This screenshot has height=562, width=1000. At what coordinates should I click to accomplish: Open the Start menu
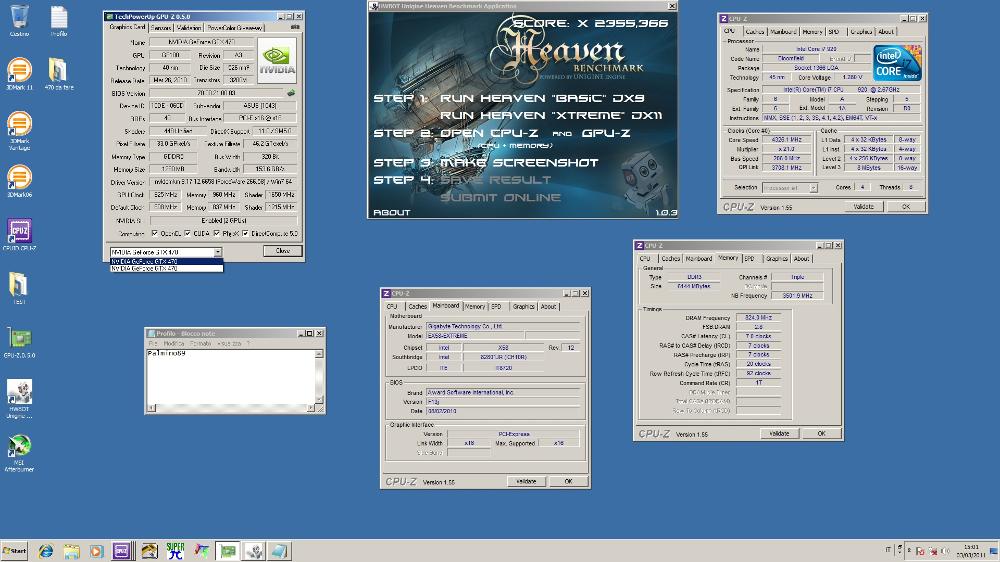click(x=15, y=551)
